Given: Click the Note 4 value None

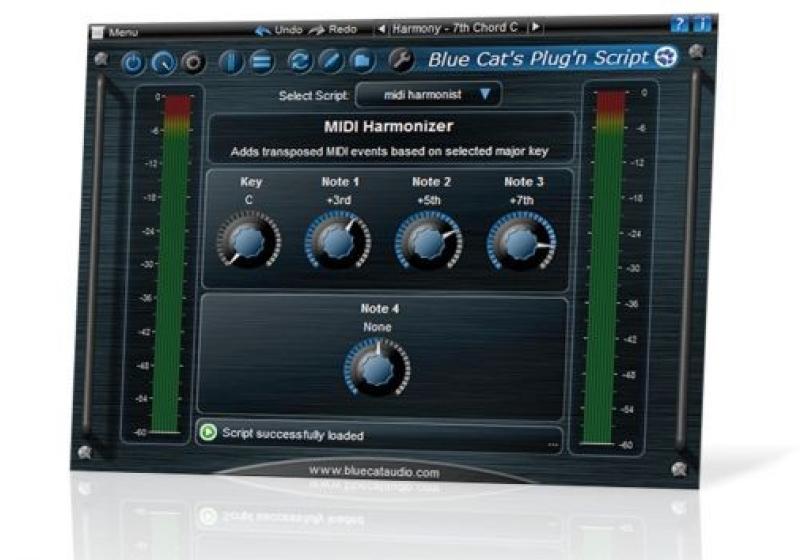Looking at the screenshot, I should pyautogui.click(x=377, y=327).
